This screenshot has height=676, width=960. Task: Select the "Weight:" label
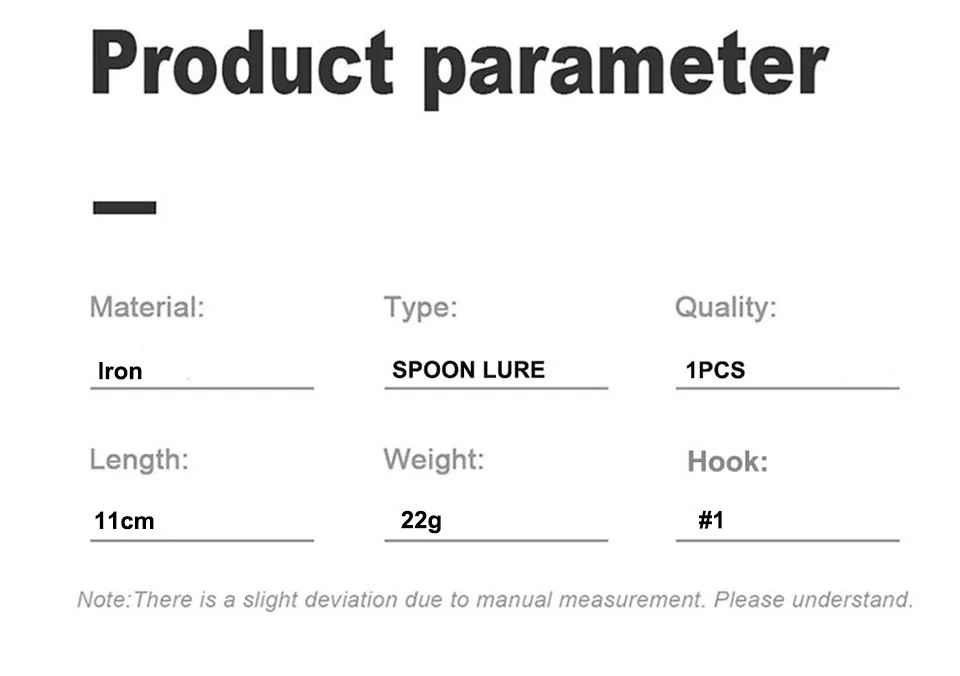tap(433, 460)
